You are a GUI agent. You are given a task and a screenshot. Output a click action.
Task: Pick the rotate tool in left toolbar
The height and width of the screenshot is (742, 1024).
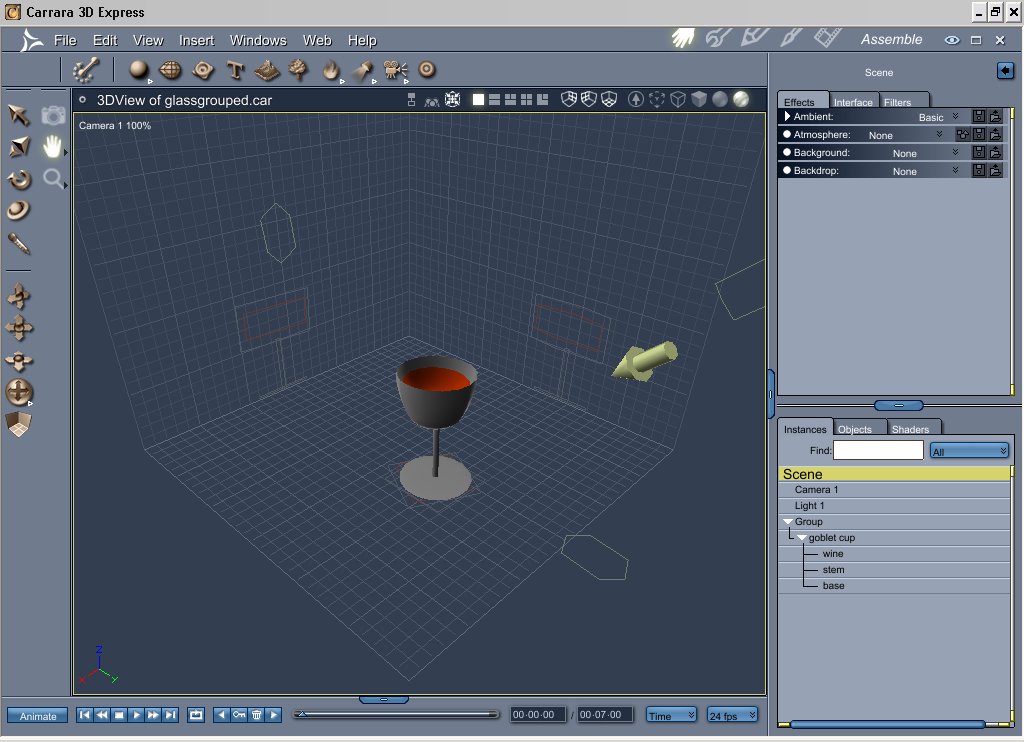(19, 179)
